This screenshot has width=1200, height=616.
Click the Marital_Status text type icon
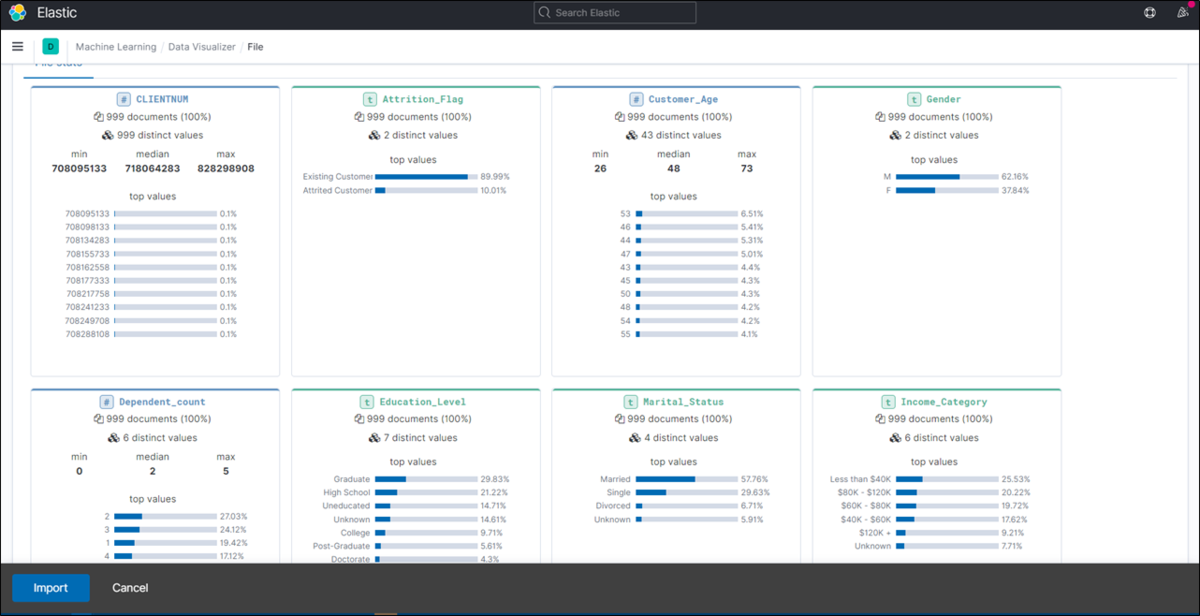click(x=631, y=402)
